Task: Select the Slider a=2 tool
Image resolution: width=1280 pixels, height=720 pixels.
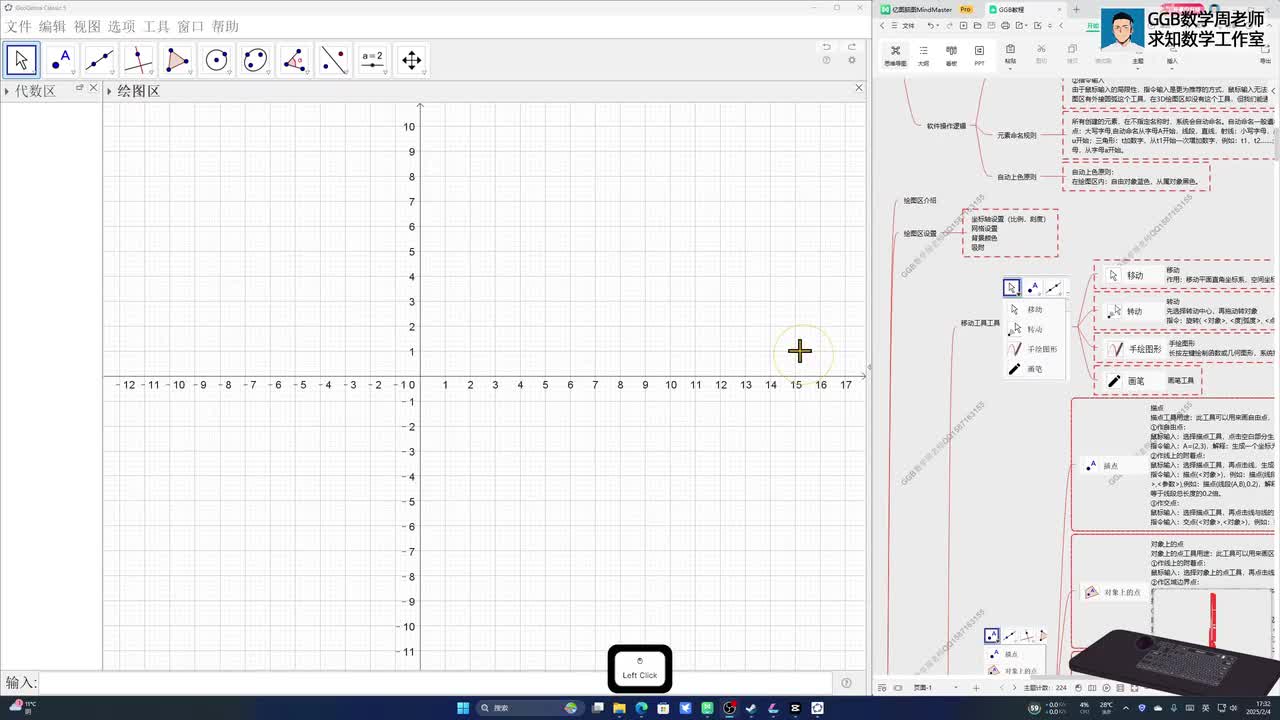Action: click(x=372, y=60)
